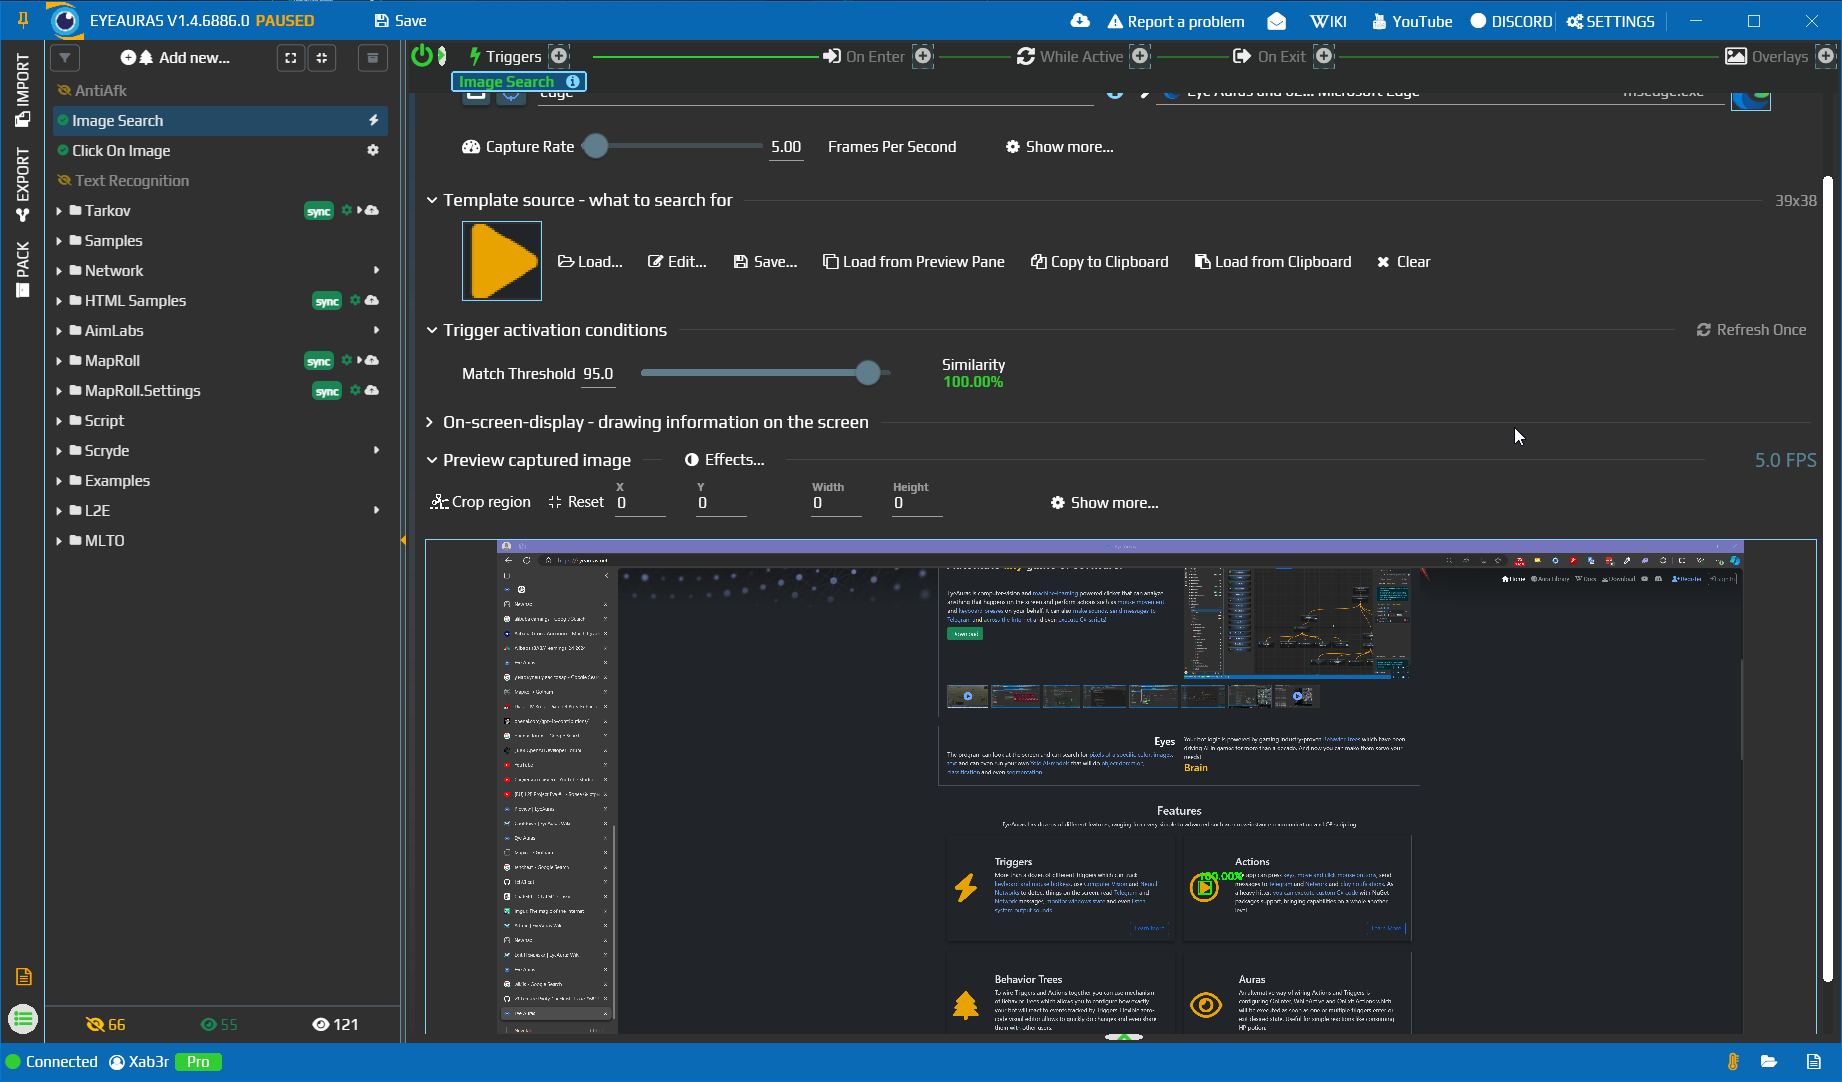Viewport: 1842px width, 1082px height.
Task: Toggle the hidden-eye icon beside AntiAfk
Action: pyautogui.click(x=64, y=91)
